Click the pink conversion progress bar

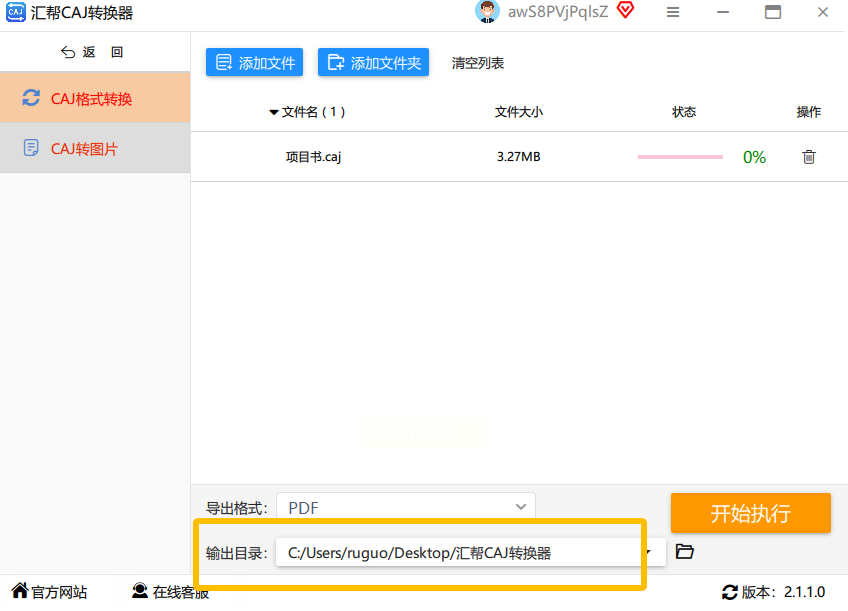680,157
